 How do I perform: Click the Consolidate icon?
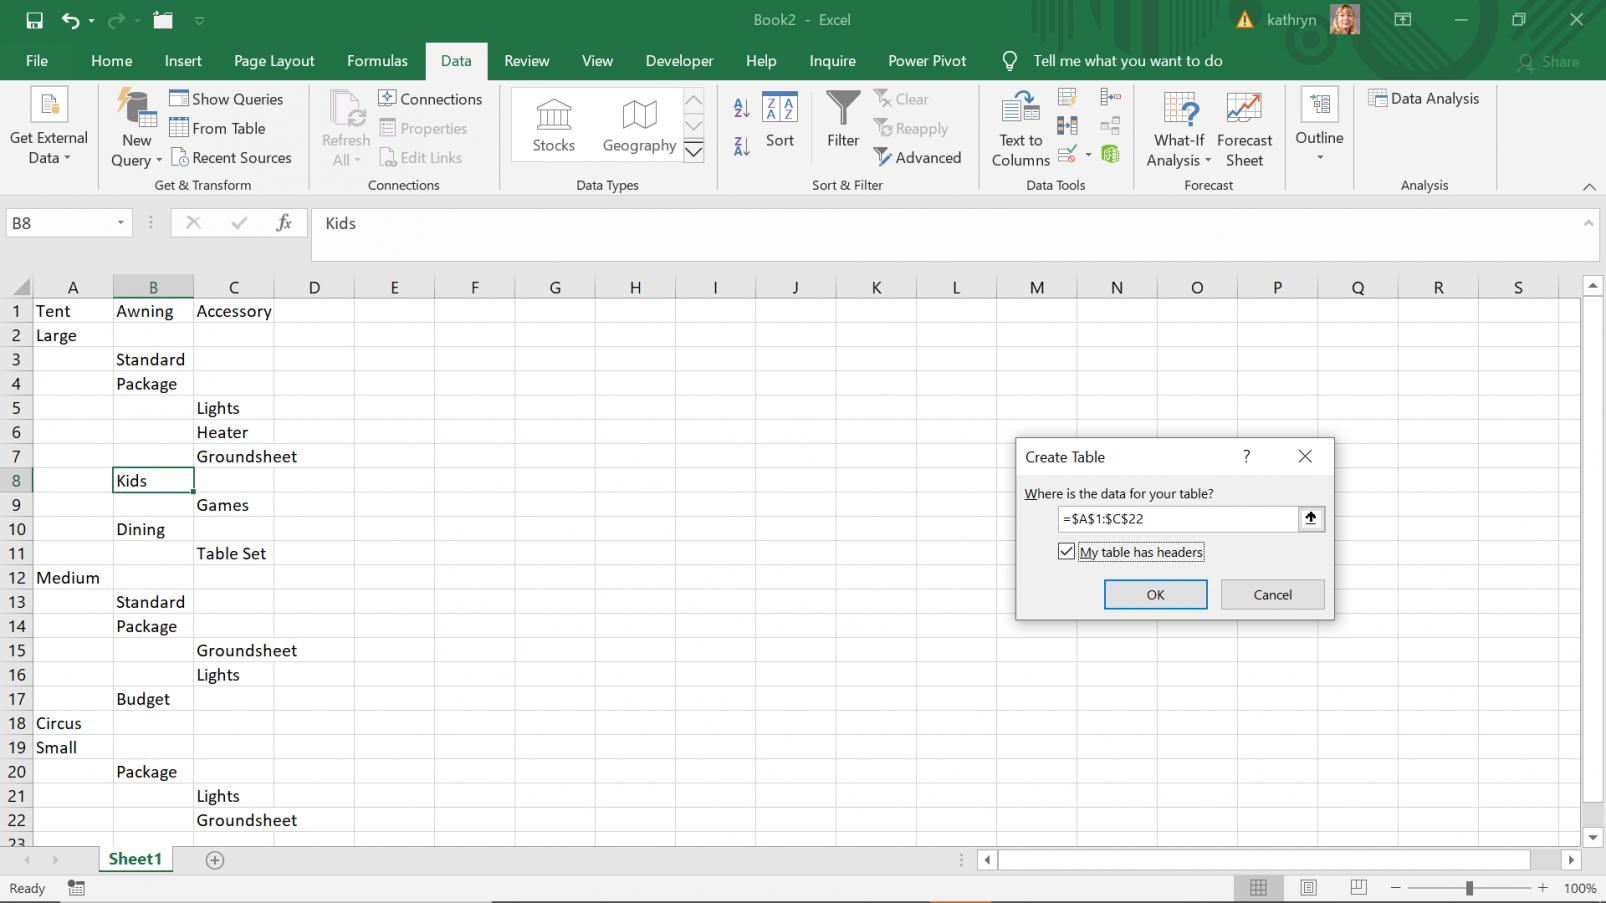[1110, 97]
